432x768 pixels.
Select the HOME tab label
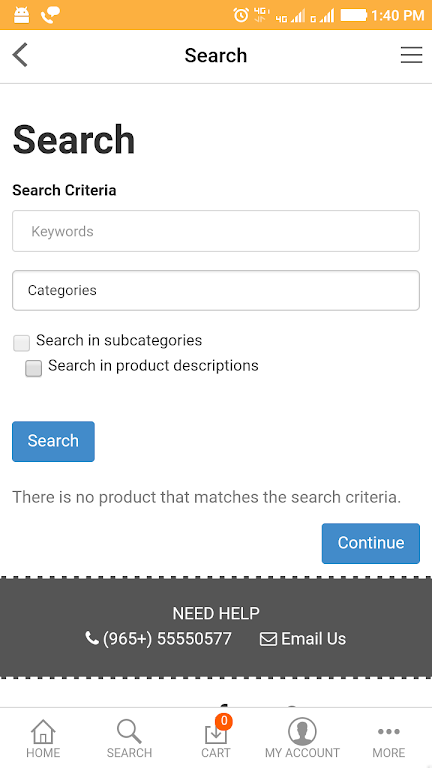43,753
